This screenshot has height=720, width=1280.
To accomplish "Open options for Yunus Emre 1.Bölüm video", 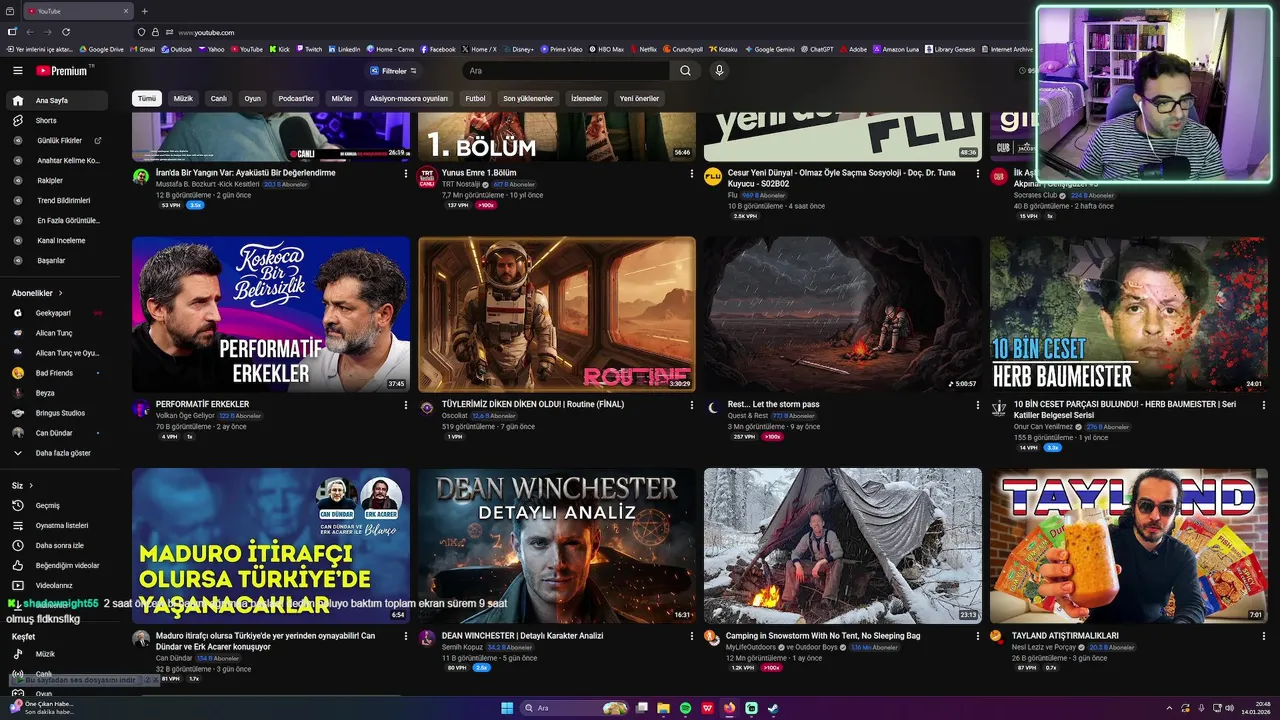I will (x=691, y=173).
